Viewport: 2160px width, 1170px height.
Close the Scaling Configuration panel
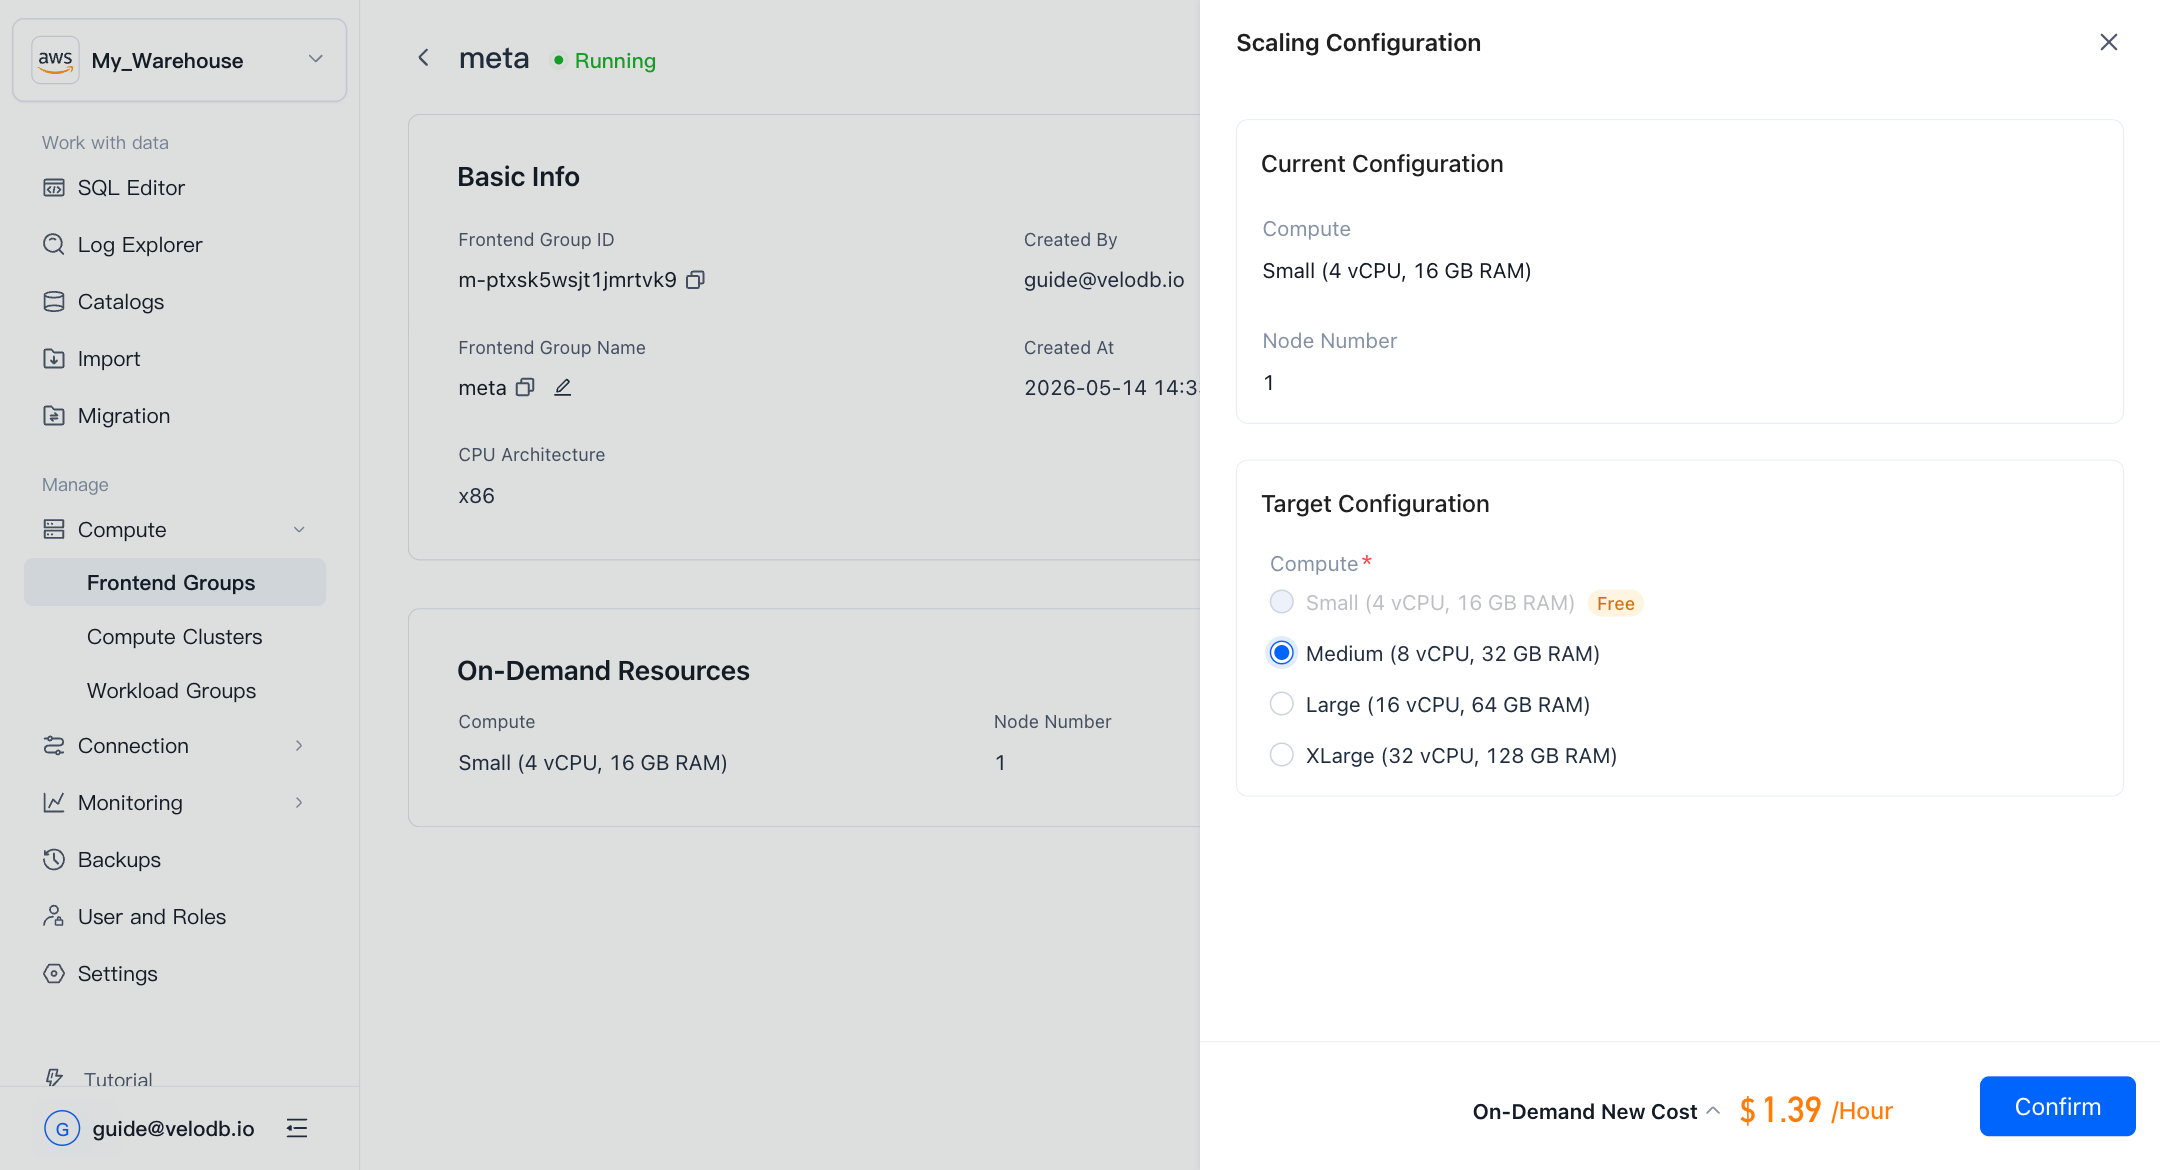tap(2109, 42)
